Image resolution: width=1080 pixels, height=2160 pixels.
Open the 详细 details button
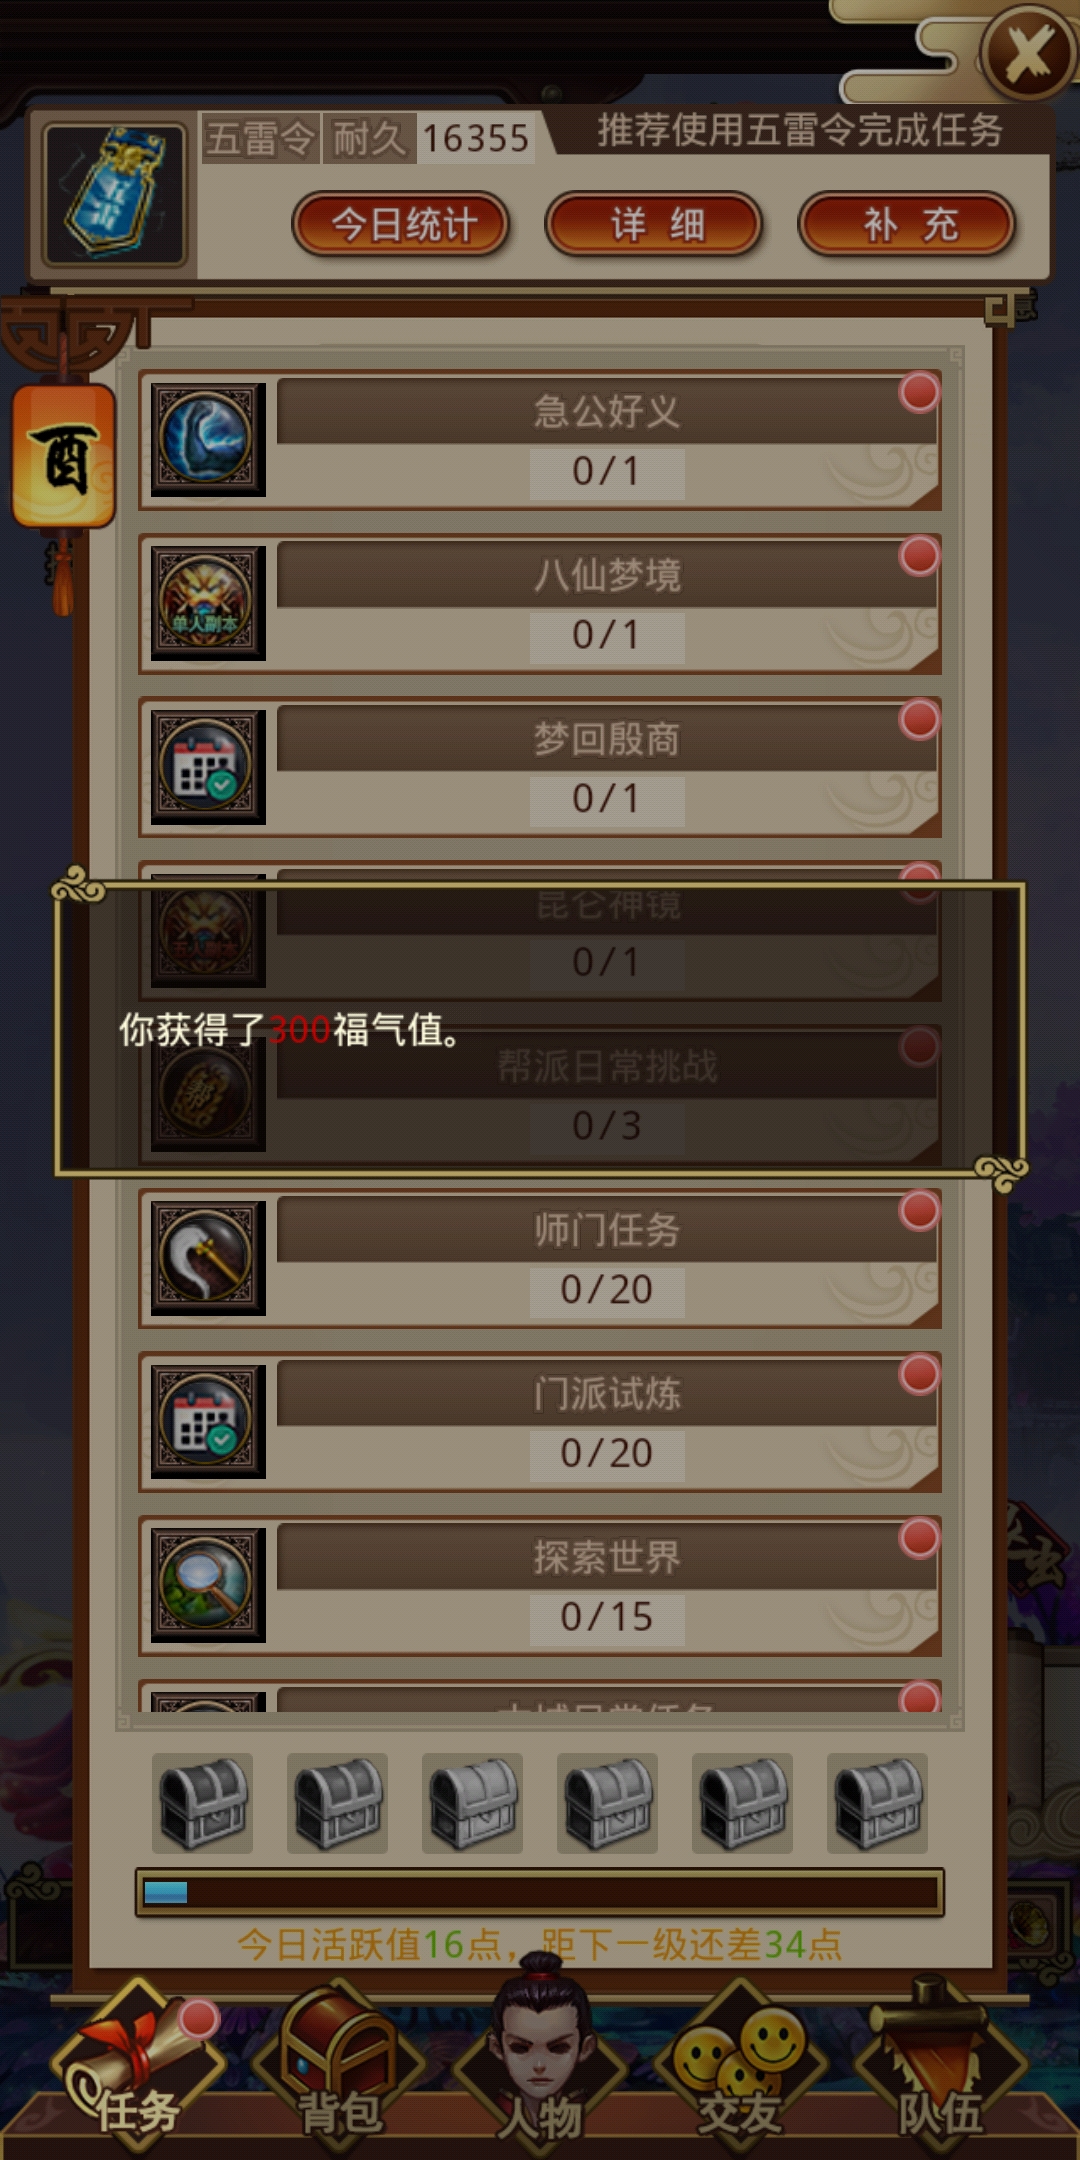pyautogui.click(x=655, y=224)
